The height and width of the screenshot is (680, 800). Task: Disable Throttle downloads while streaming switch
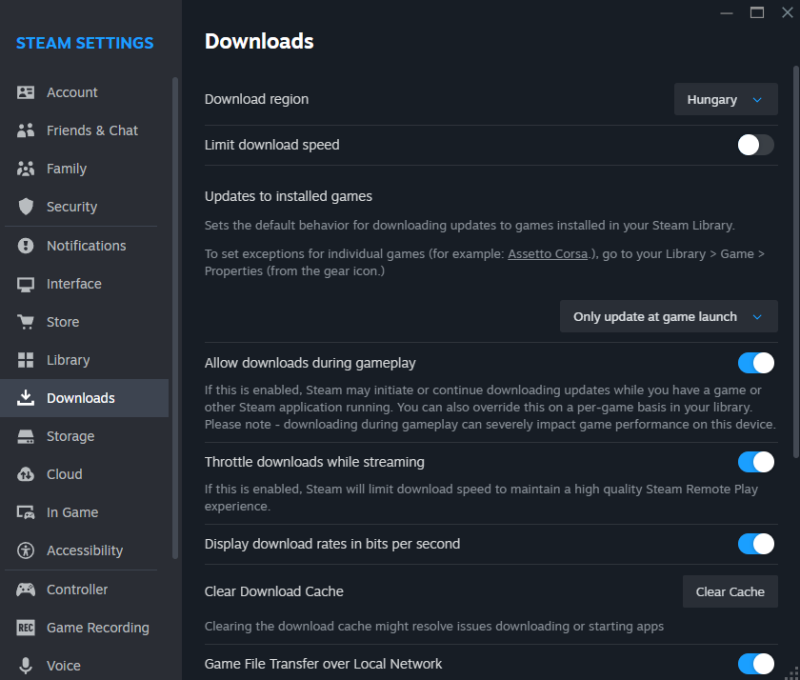coord(755,461)
